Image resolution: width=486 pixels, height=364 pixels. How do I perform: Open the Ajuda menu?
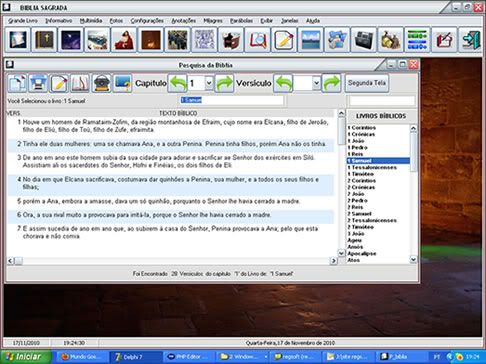coord(313,21)
